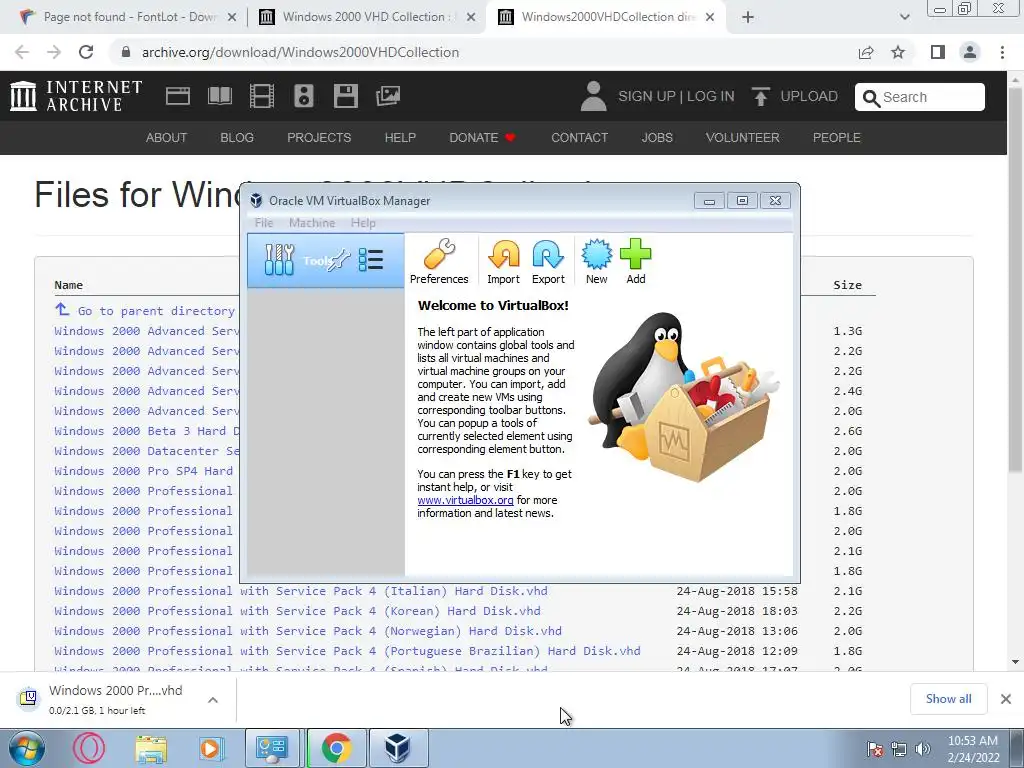Share this page icon in address bar
1024x768 pixels.
pyautogui.click(x=866, y=52)
